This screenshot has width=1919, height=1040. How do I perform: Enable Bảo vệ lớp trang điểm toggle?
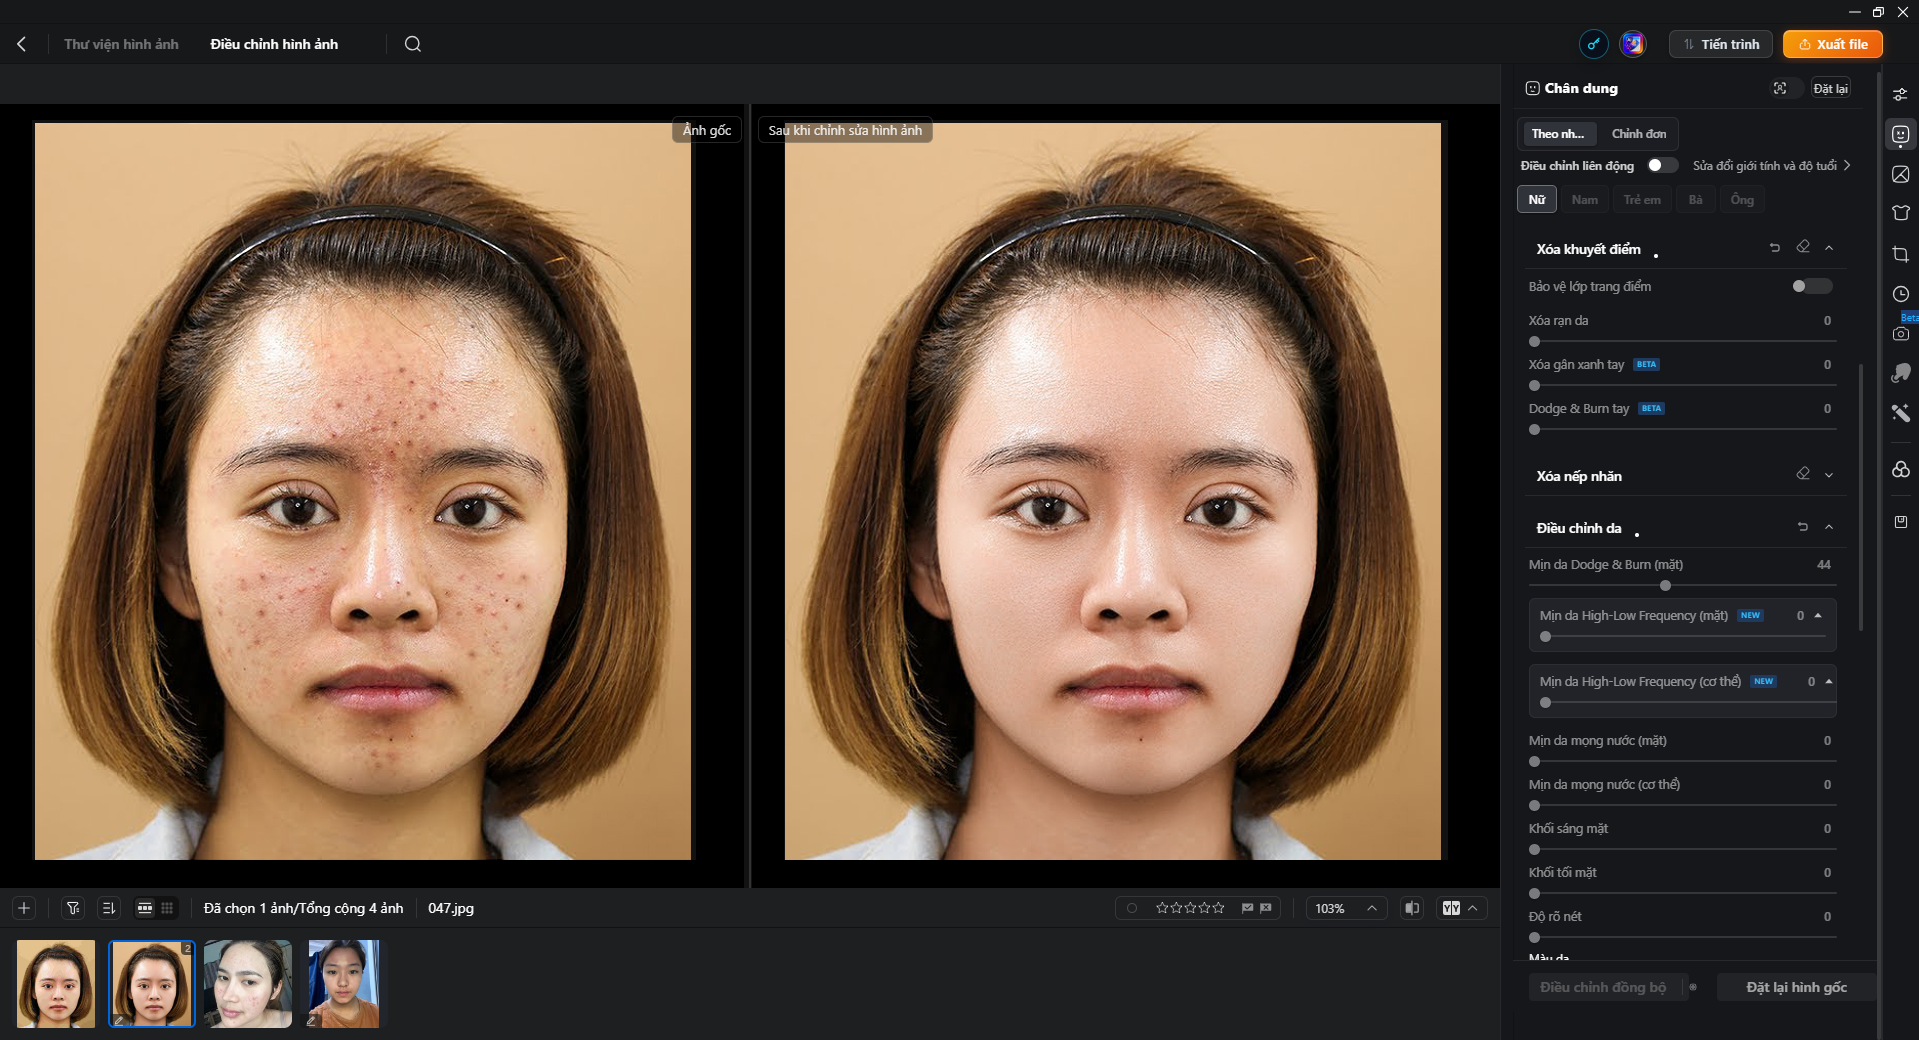[1812, 286]
